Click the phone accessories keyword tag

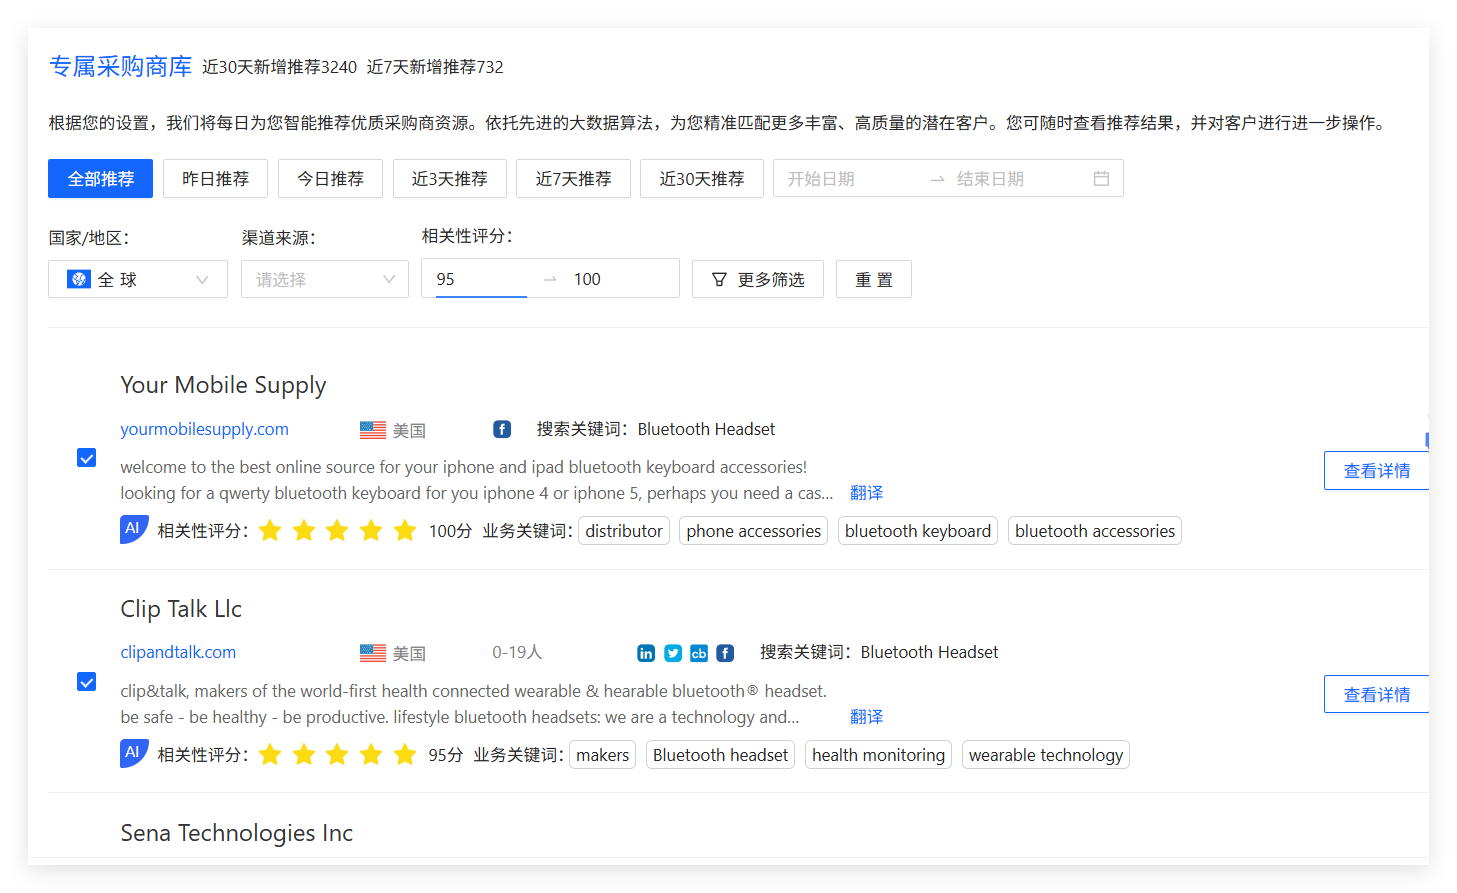[x=754, y=531]
